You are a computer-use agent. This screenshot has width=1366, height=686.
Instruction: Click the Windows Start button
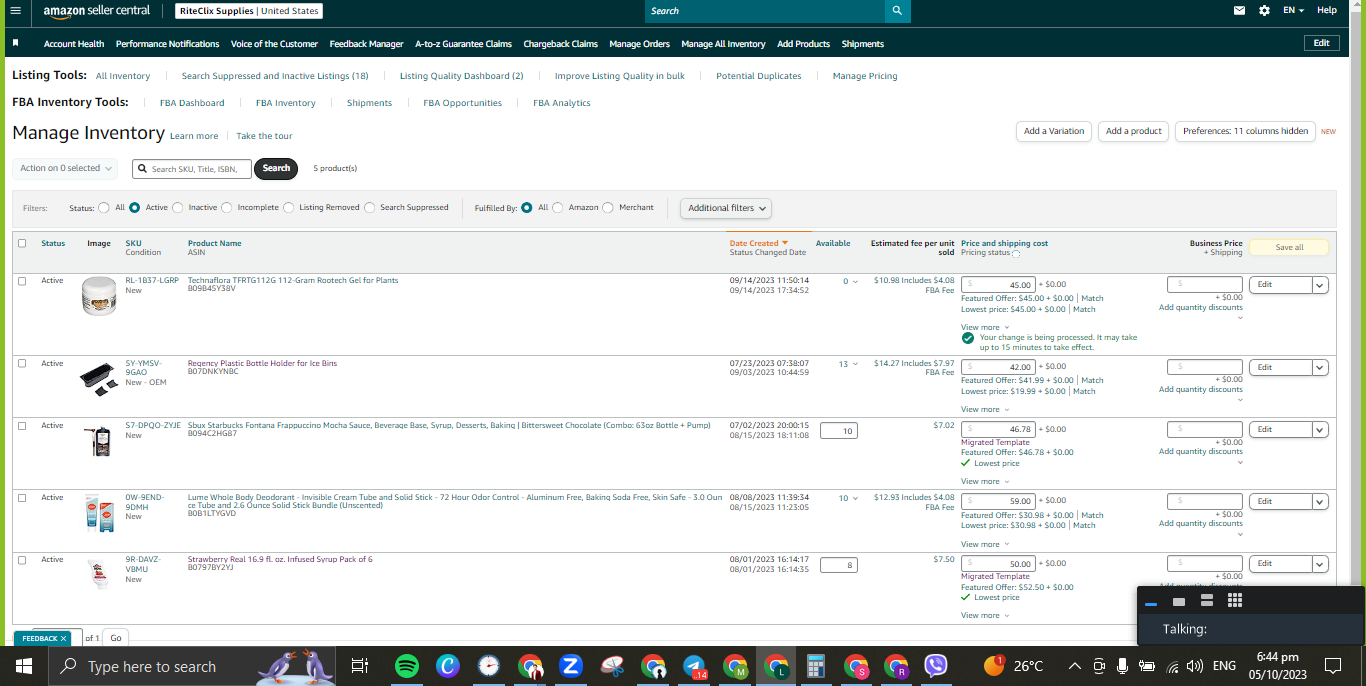click(24, 666)
